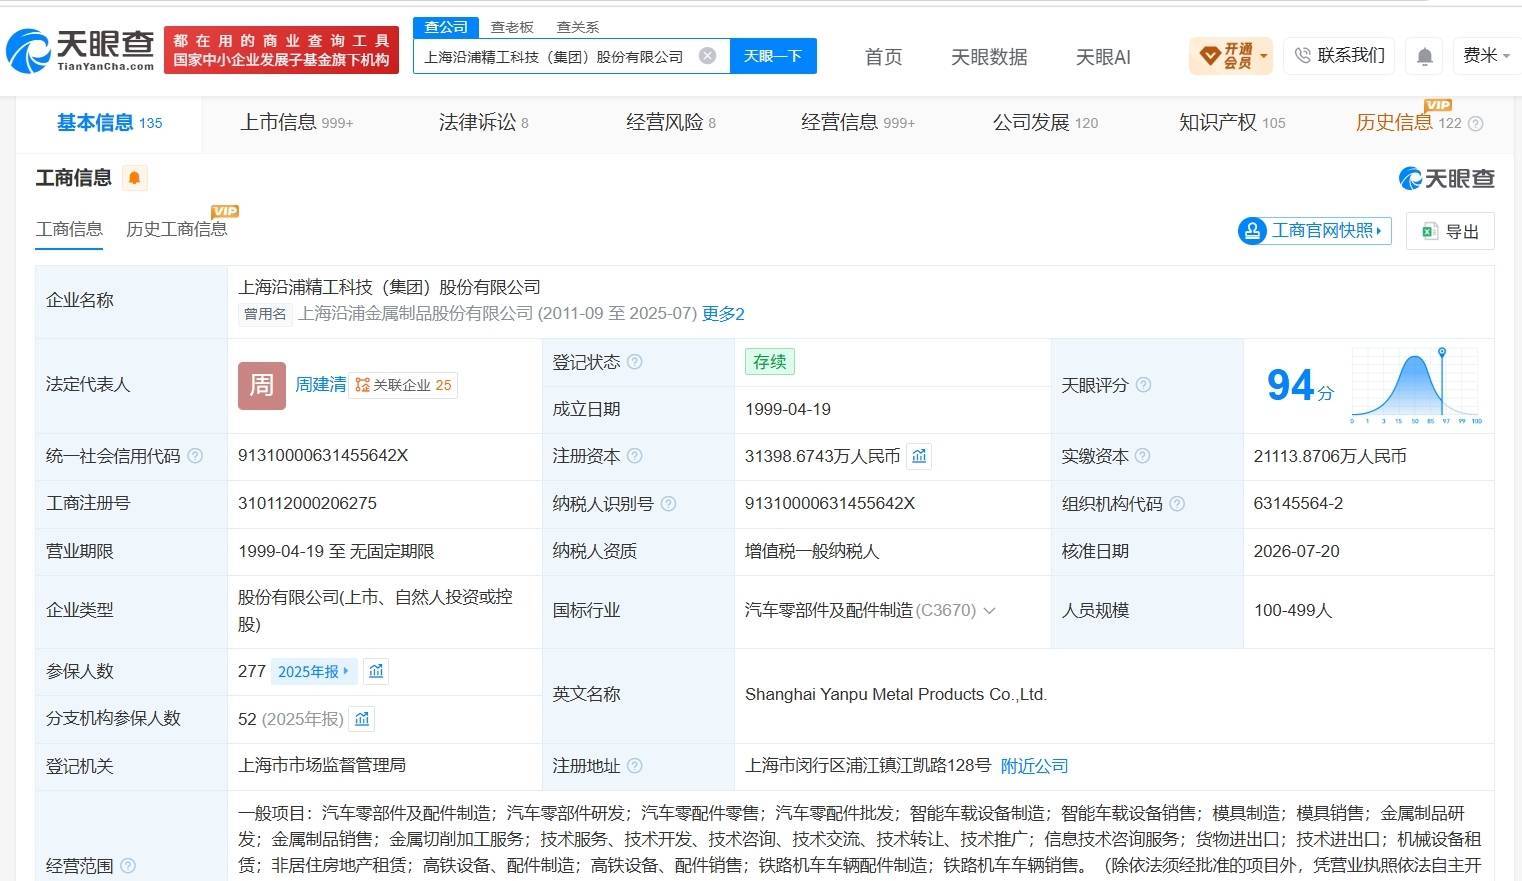Screen dimensions: 1522x881
Task: Click the VIP diamond 开通会员 icon
Action: pos(1209,56)
